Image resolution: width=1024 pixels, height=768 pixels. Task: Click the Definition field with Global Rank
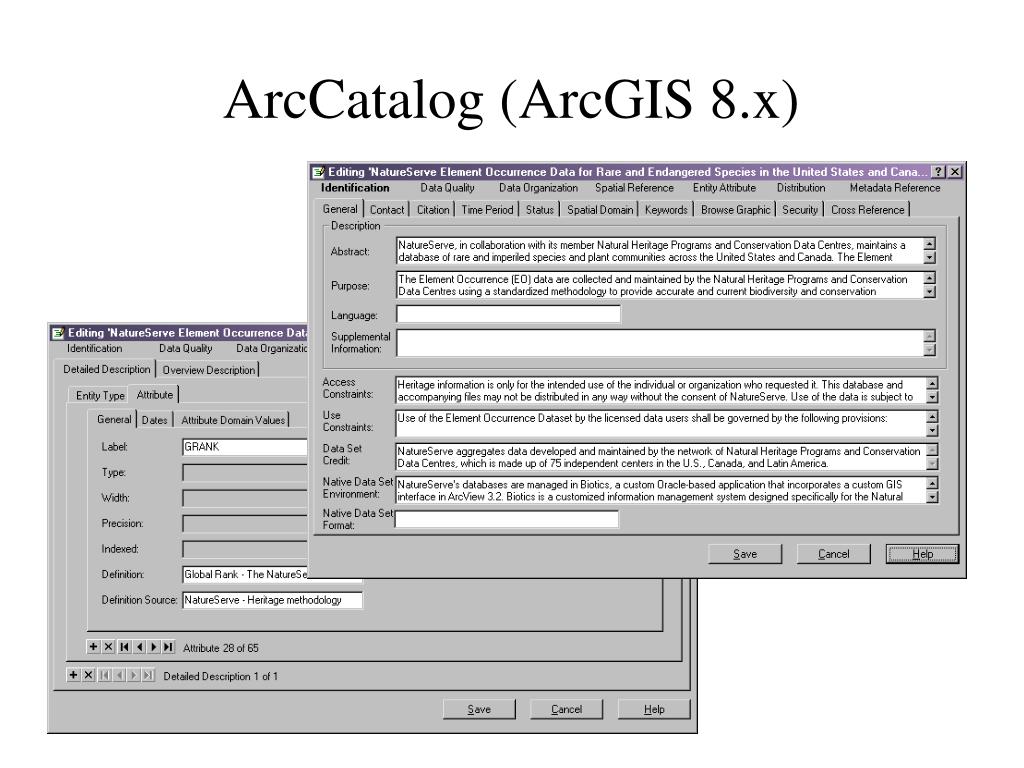point(244,575)
